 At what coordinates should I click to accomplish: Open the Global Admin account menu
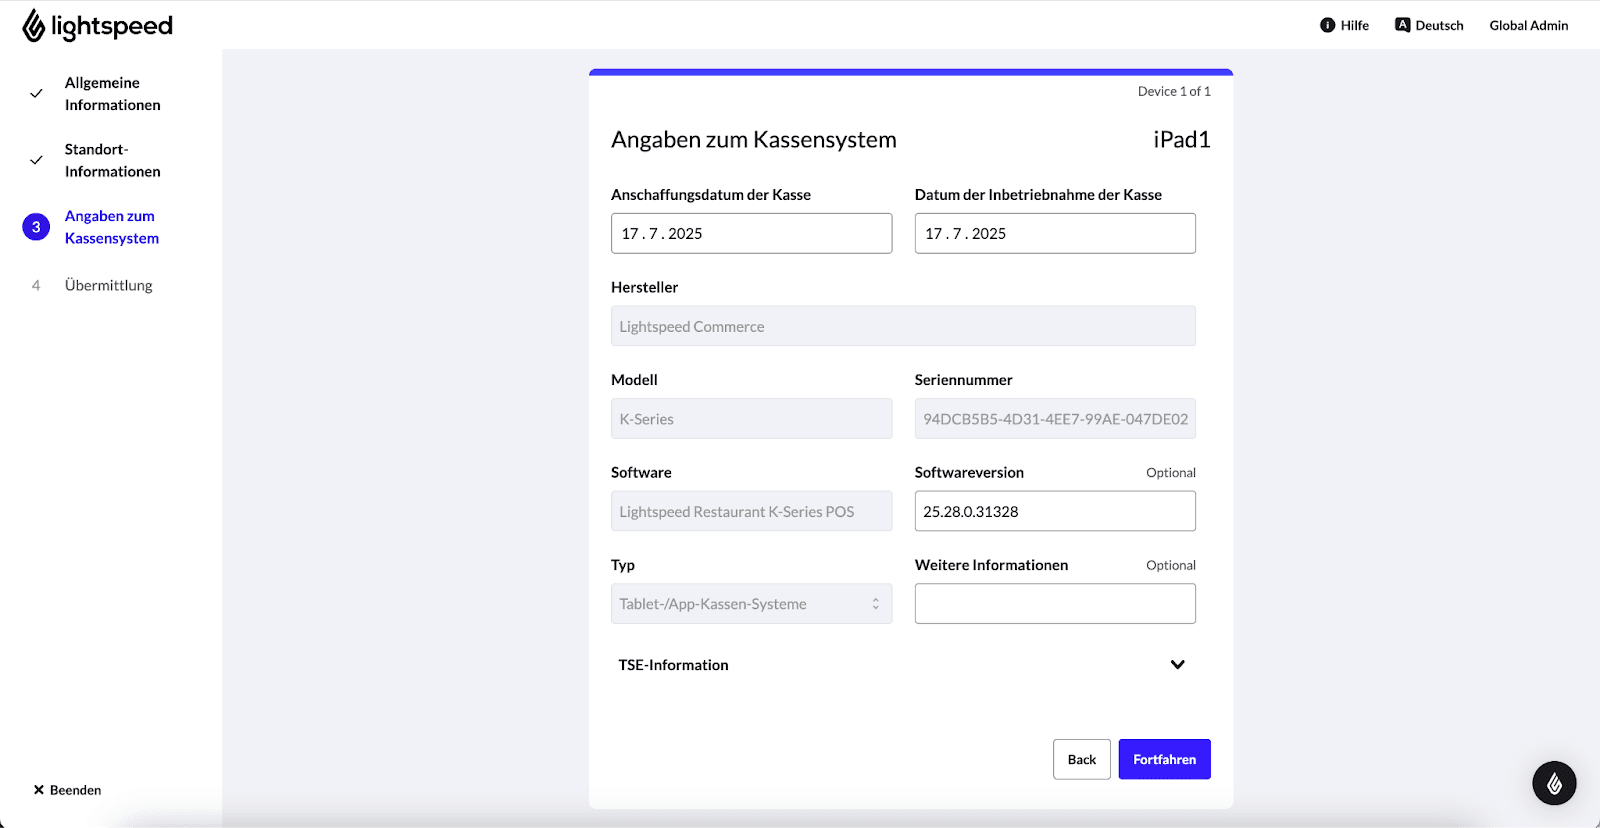1528,25
